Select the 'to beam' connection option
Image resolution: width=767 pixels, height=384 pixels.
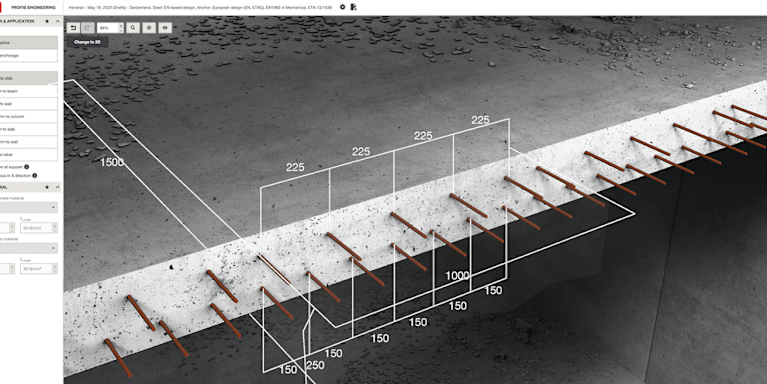28,91
